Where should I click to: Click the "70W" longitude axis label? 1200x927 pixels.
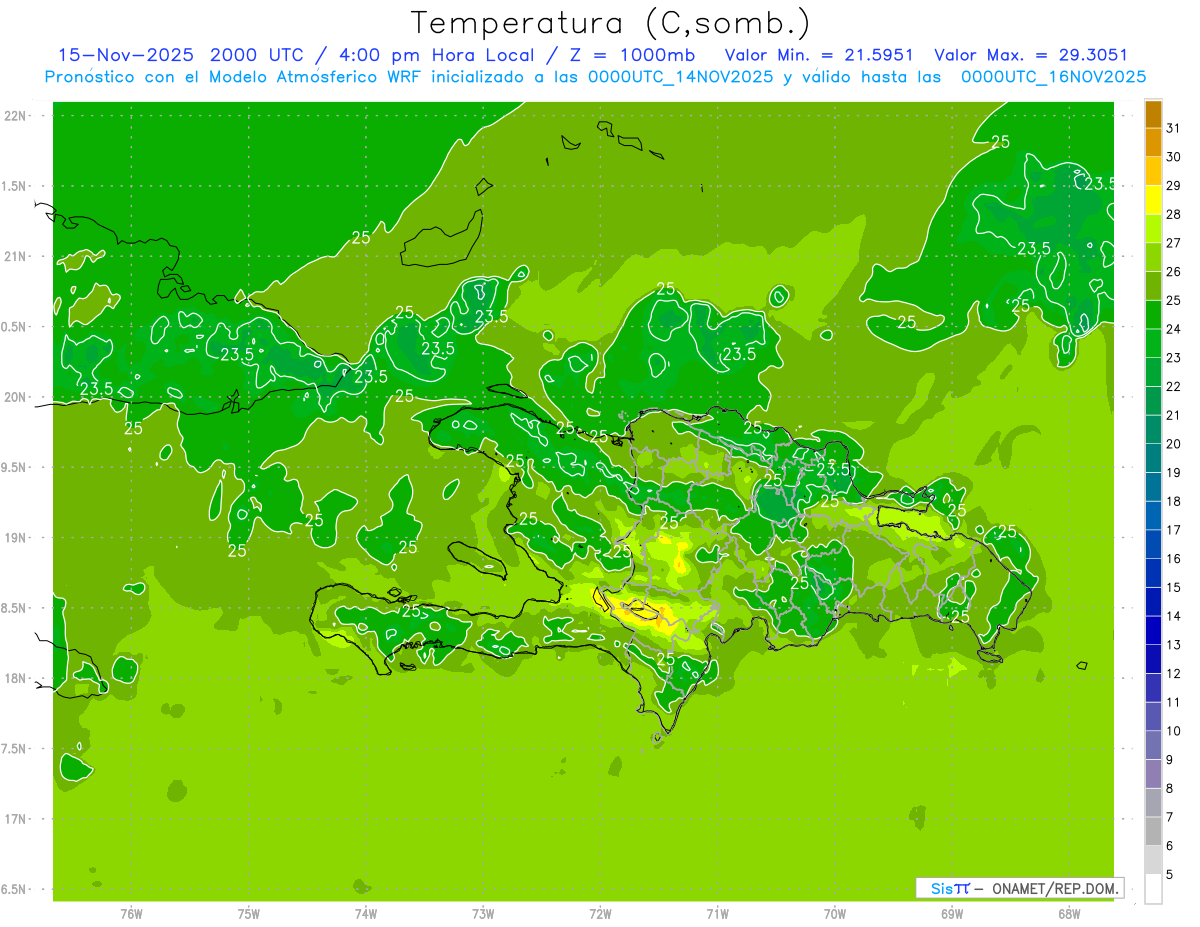(x=835, y=914)
